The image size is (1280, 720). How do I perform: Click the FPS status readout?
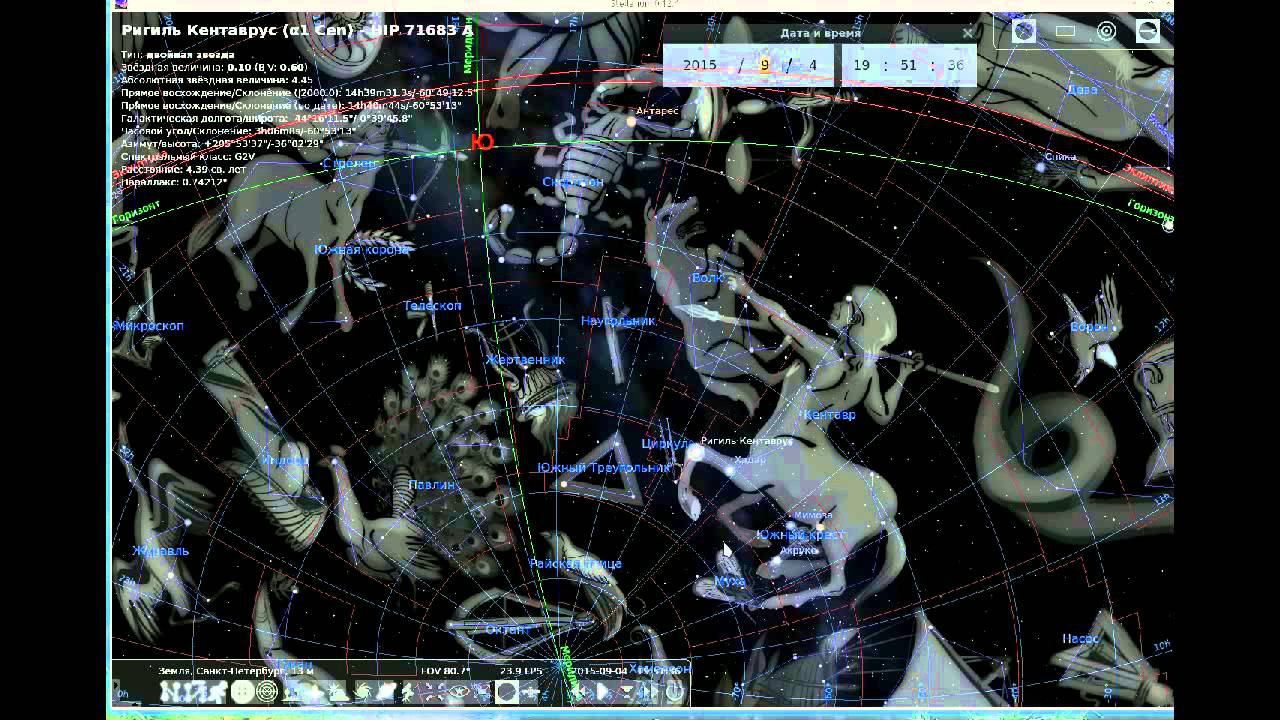pyautogui.click(x=521, y=670)
